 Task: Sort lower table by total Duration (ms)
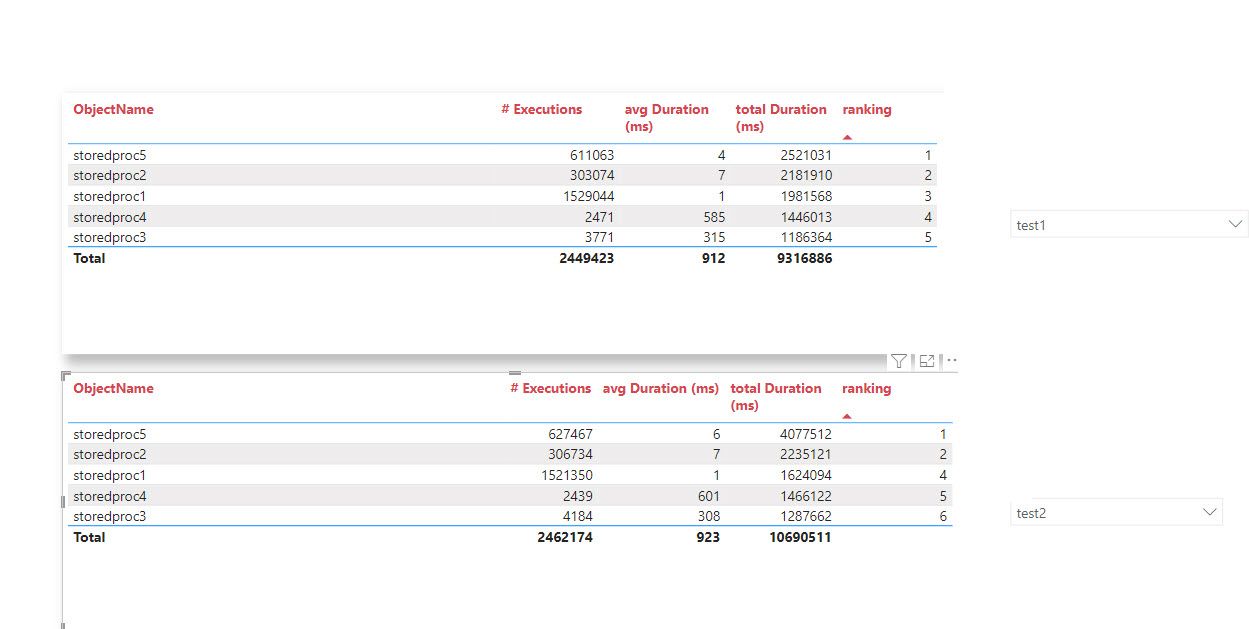point(776,397)
